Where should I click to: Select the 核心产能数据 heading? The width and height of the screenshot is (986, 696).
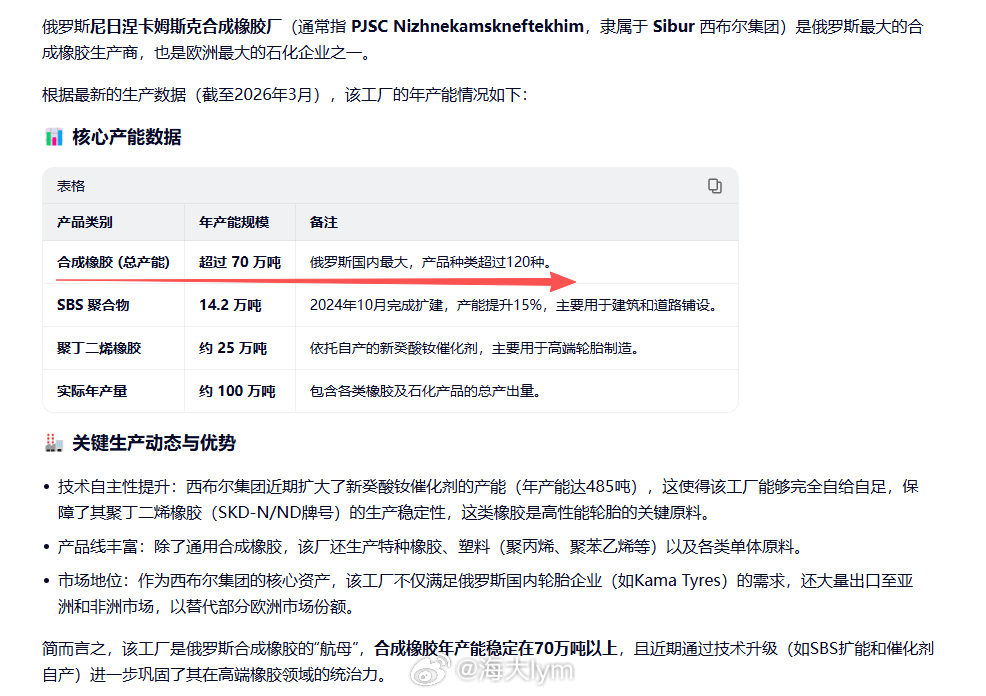[126, 136]
